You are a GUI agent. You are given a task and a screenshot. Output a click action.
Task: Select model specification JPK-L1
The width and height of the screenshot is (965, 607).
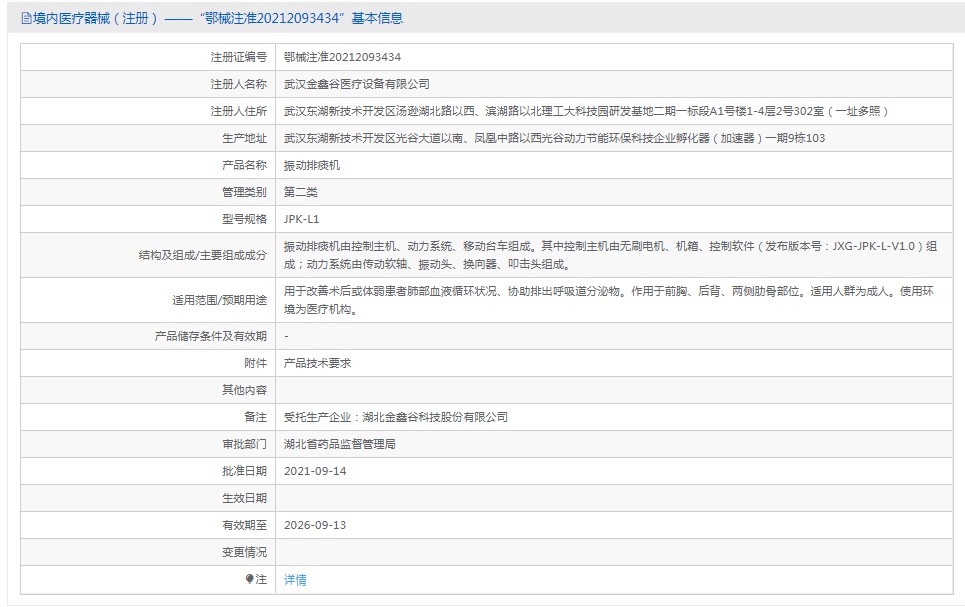pyautogui.click(x=301, y=219)
